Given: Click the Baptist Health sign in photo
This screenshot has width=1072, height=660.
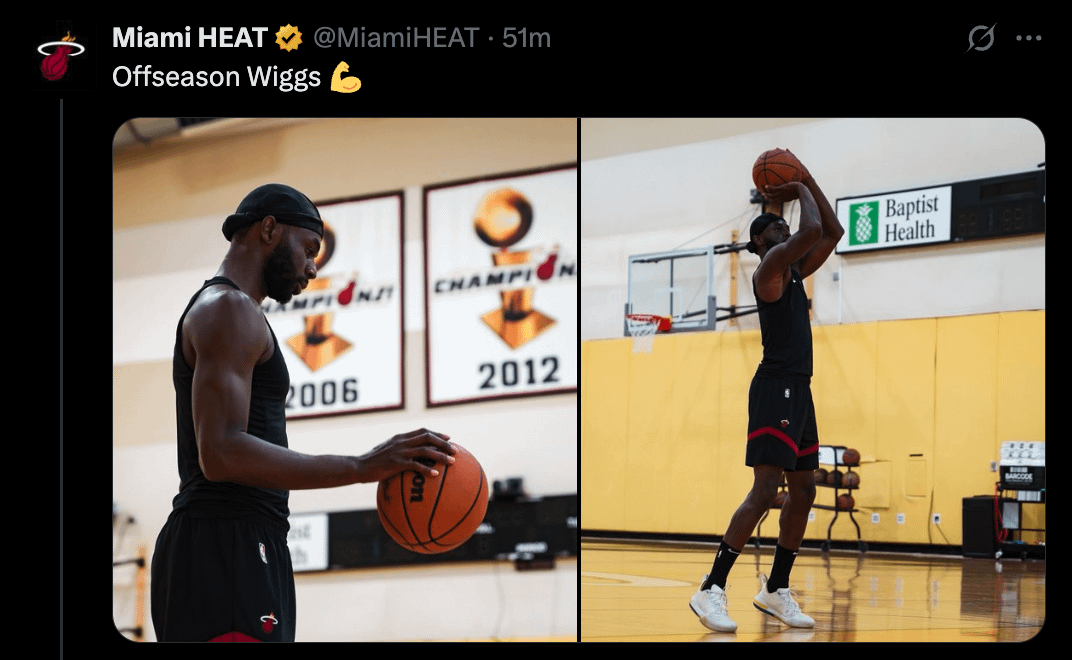Looking at the screenshot, I should (894, 219).
